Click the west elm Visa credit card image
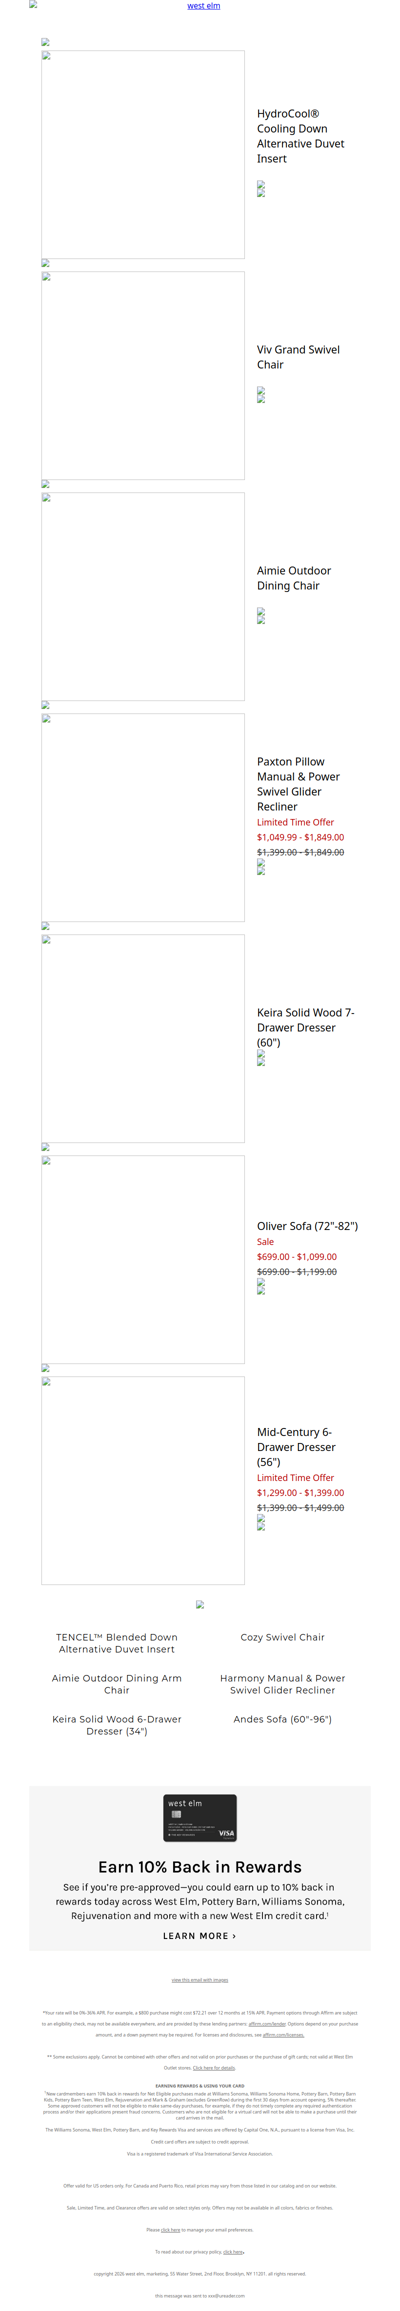 coord(200,1818)
